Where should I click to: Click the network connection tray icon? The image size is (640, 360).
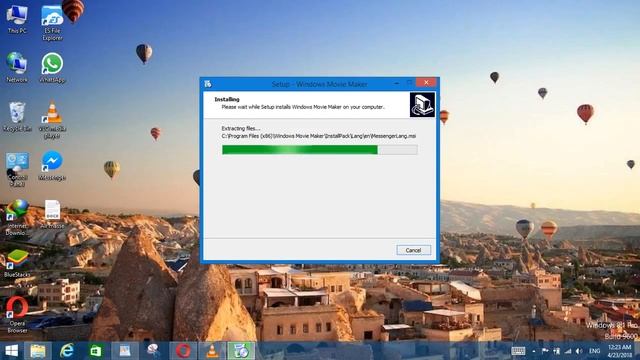click(x=556, y=351)
